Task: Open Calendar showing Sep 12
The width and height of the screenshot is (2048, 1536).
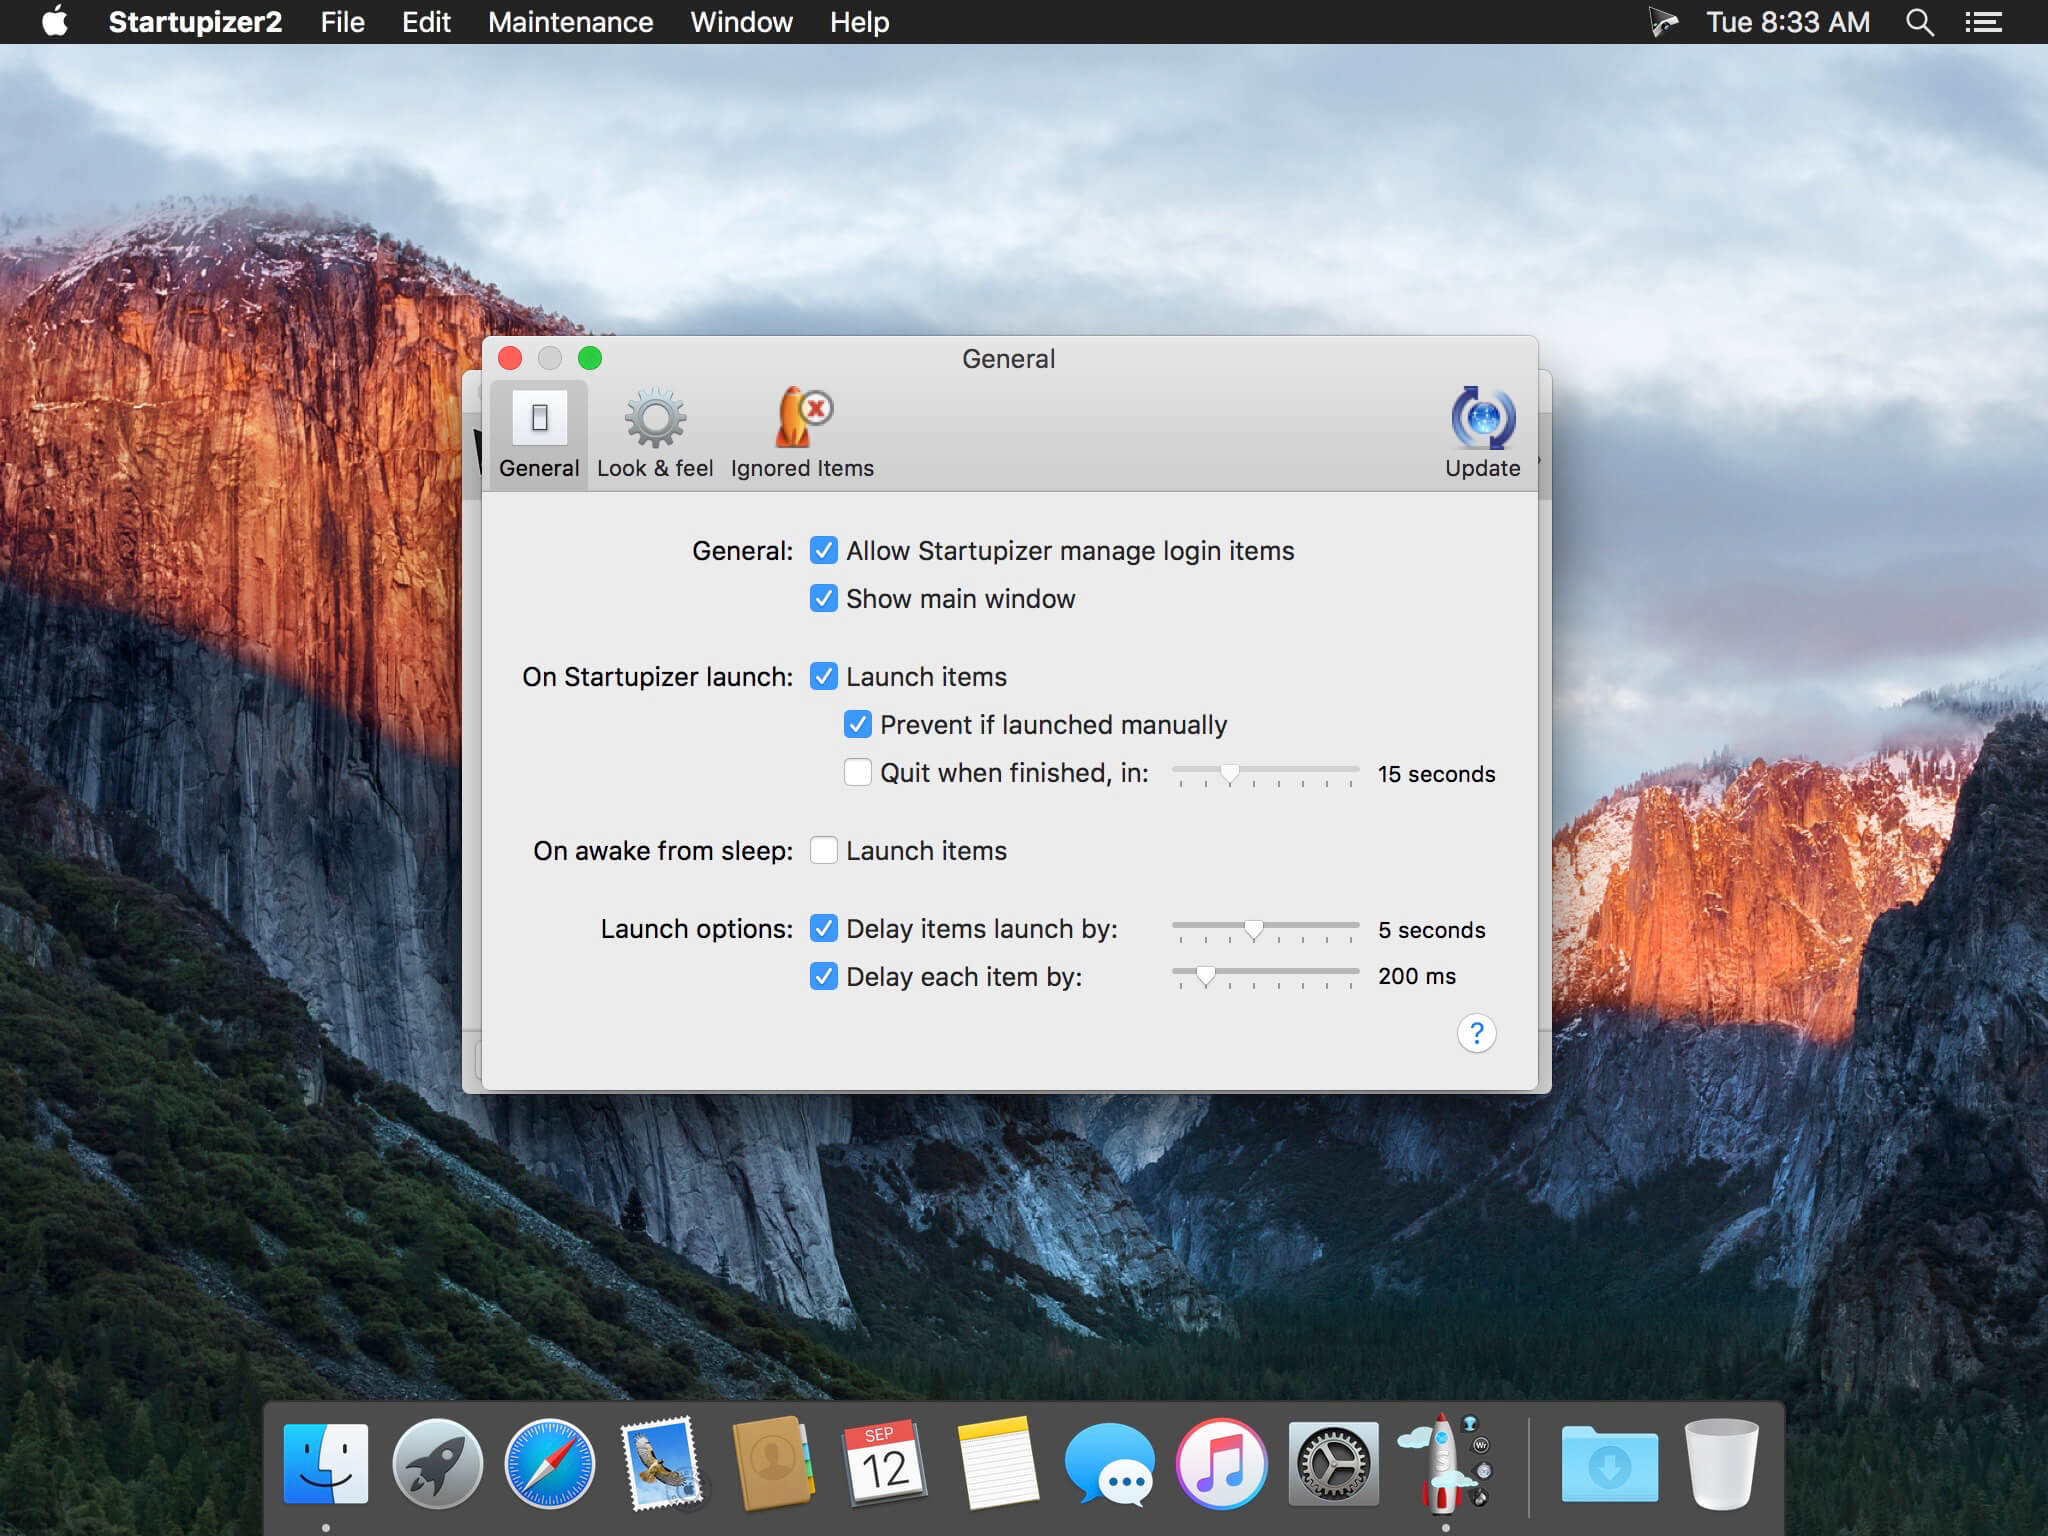Action: pyautogui.click(x=885, y=1463)
